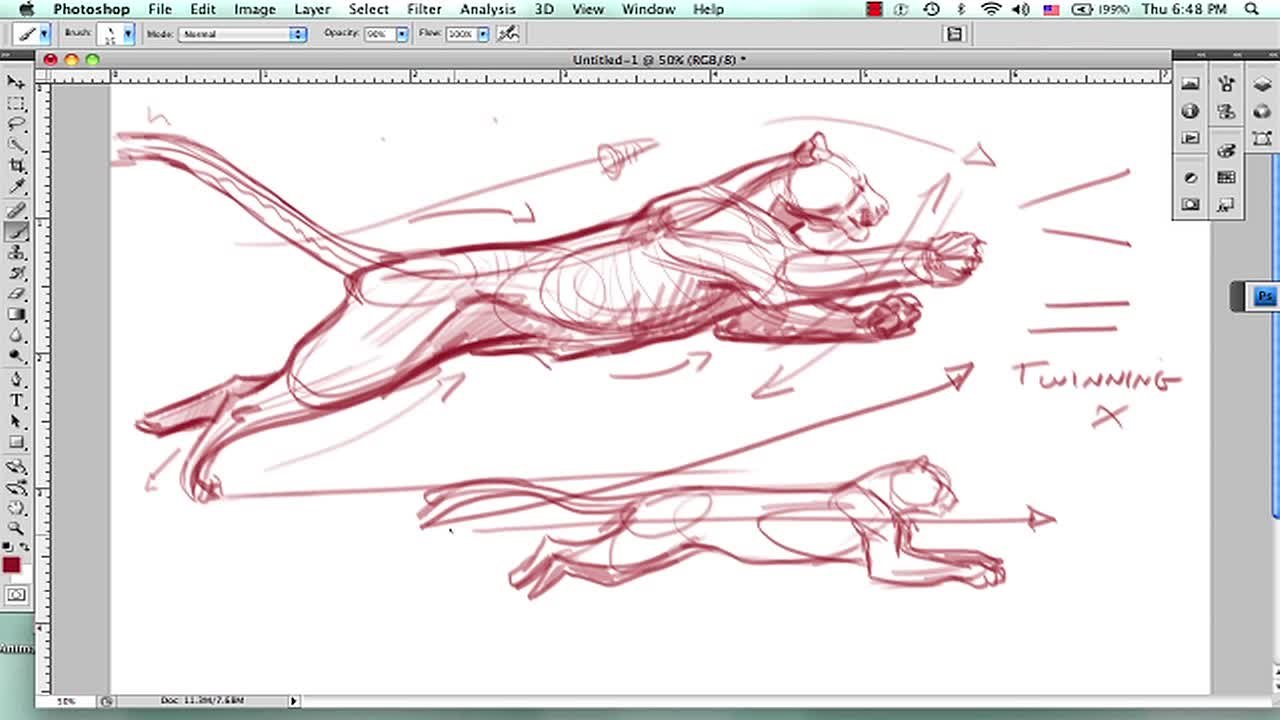Click the Spotlight search in menu bar

(x=1252, y=9)
